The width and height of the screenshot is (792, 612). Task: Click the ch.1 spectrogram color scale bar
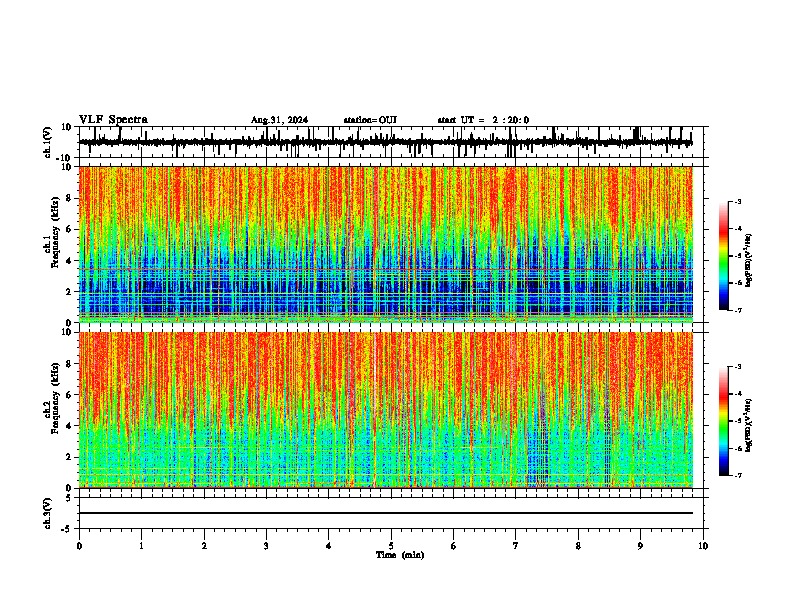click(x=723, y=256)
